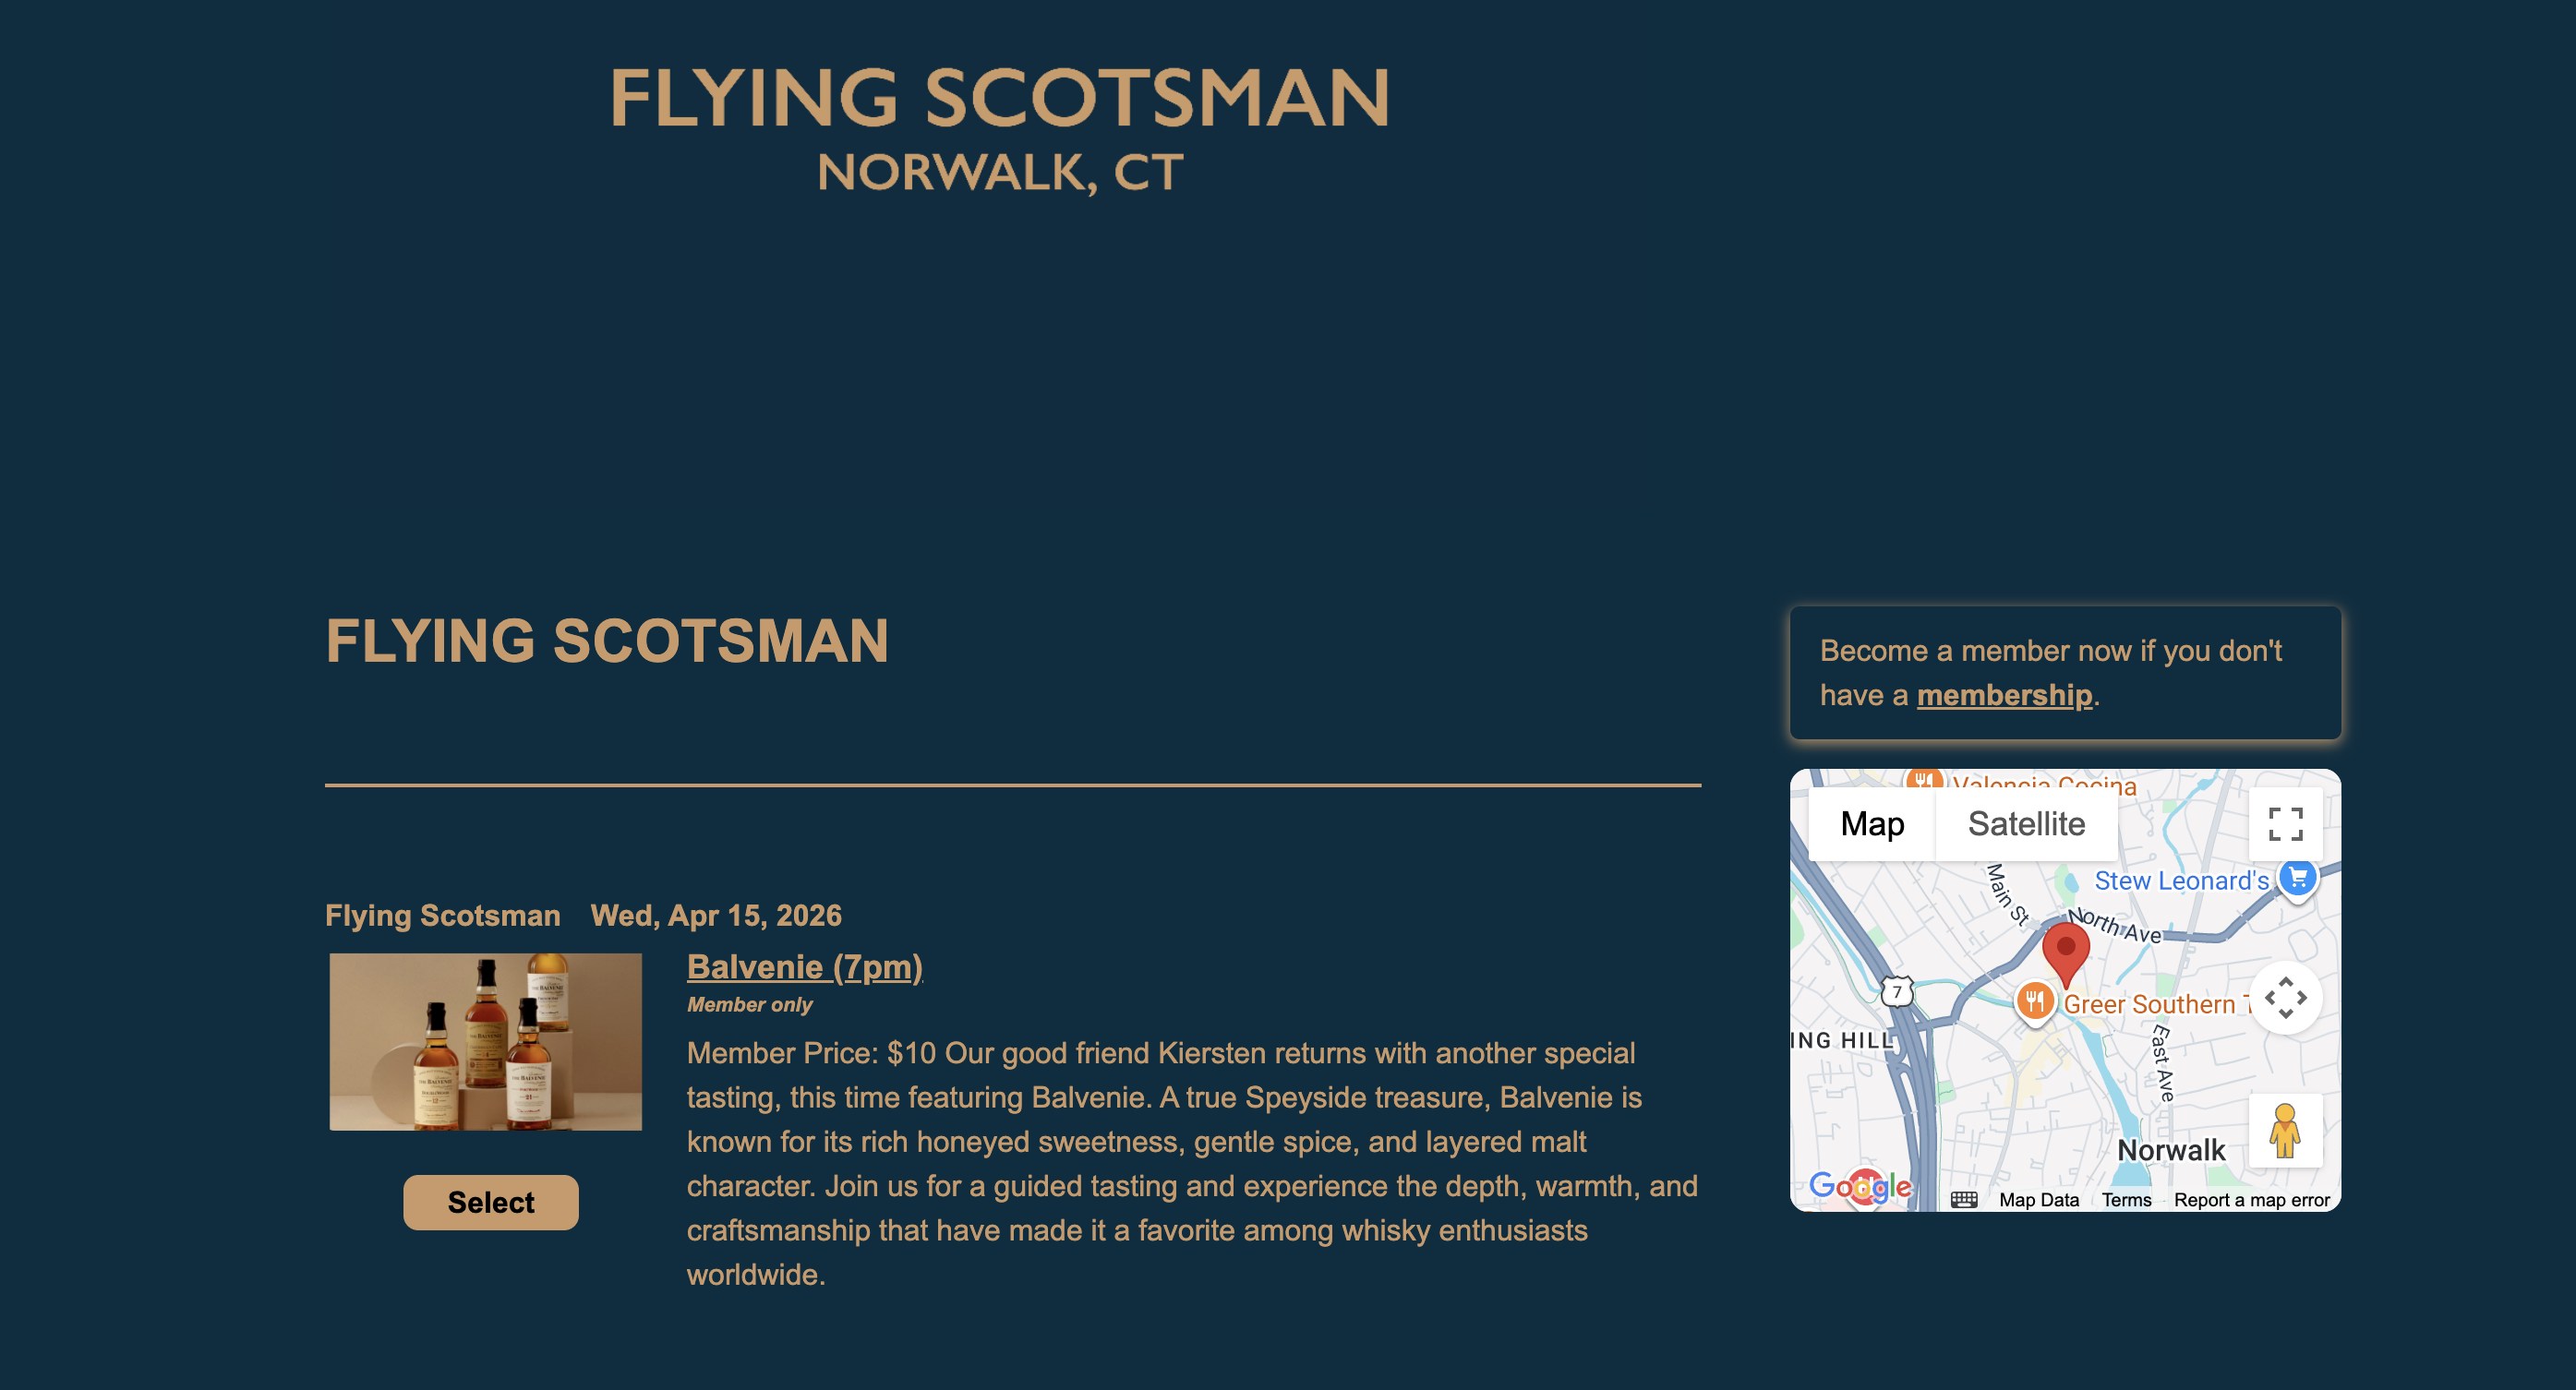Click the map camera pan control
The height and width of the screenshot is (1390, 2576).
(x=2285, y=998)
